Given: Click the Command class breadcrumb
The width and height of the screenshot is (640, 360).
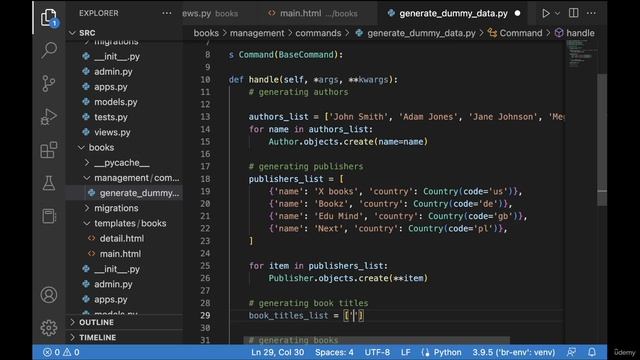Looking at the screenshot, I should [x=515, y=33].
